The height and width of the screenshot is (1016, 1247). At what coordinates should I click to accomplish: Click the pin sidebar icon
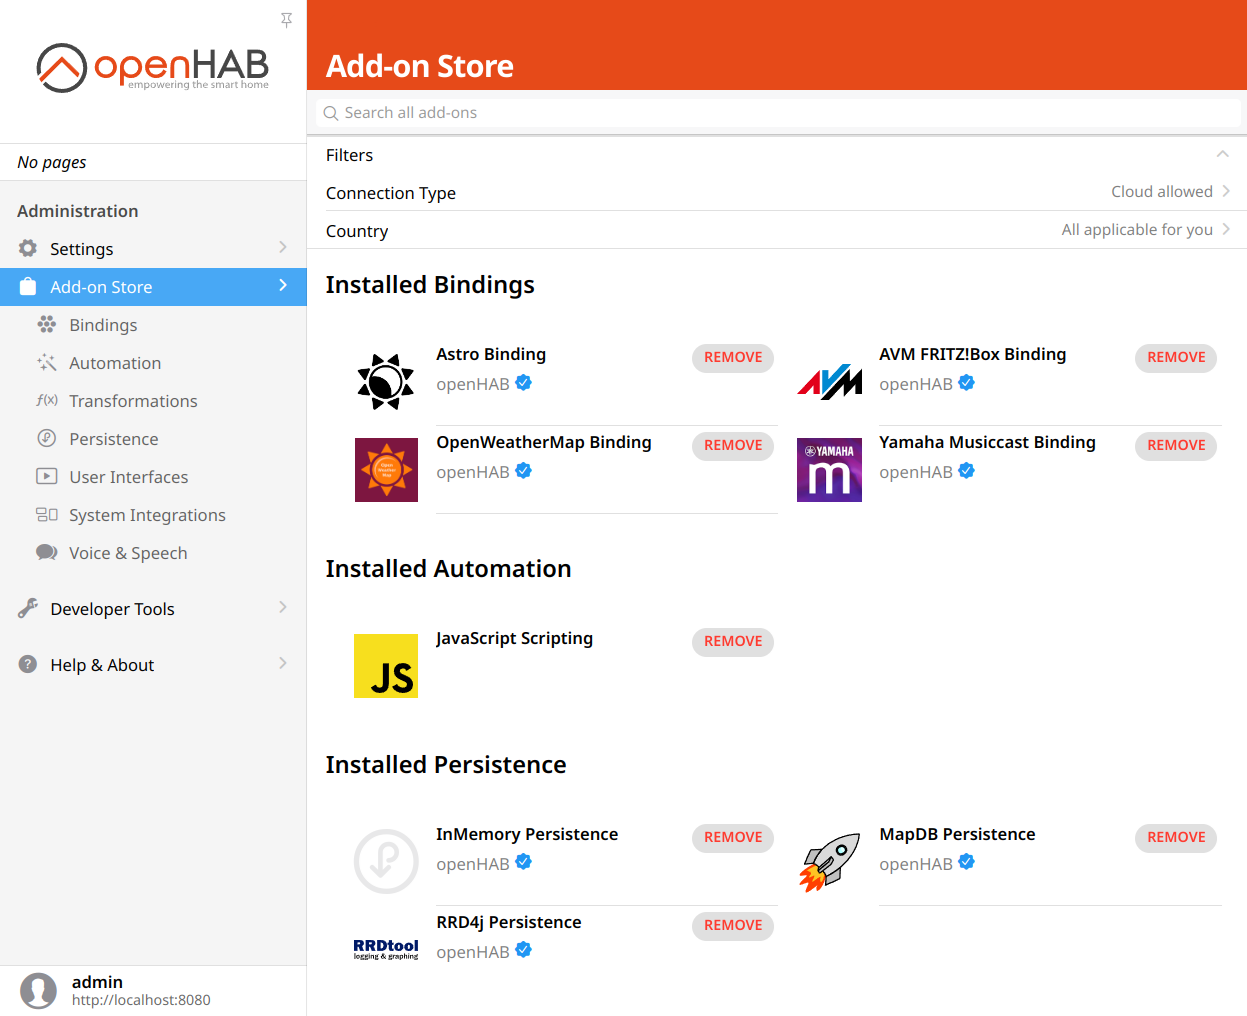(286, 20)
